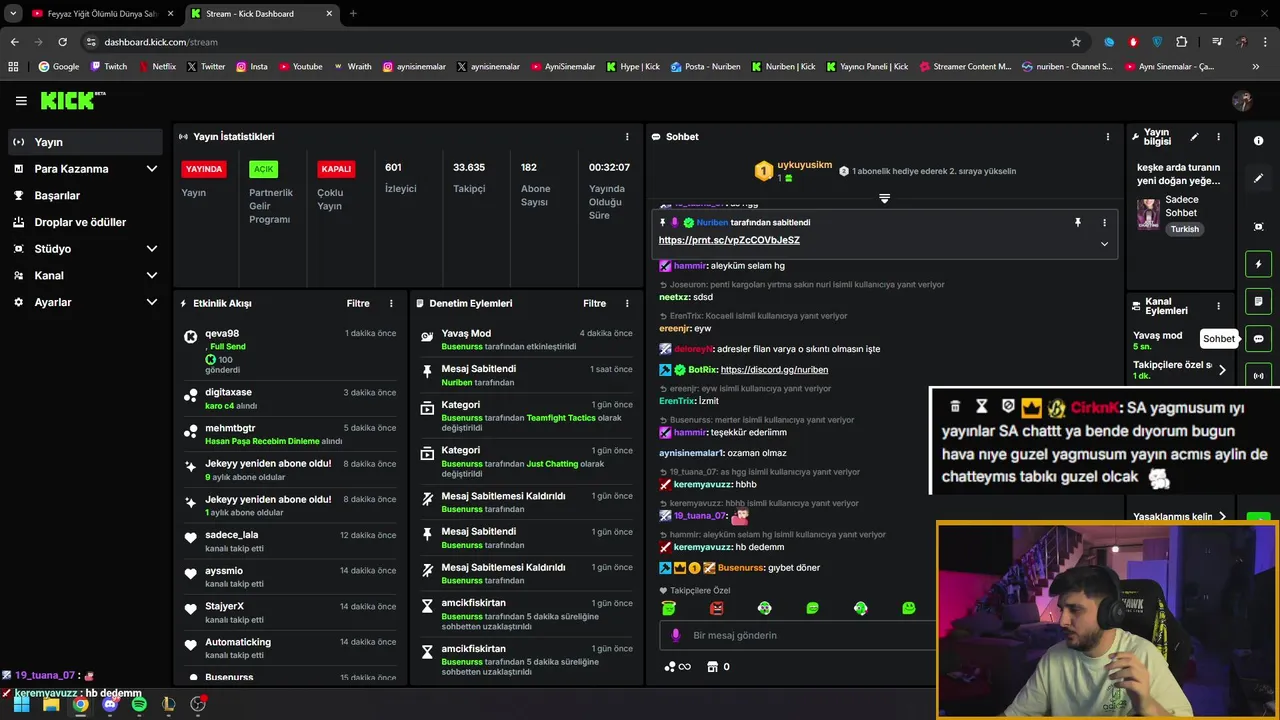Open a new browser tab
Screen dimensions: 1280x720
coord(353,14)
